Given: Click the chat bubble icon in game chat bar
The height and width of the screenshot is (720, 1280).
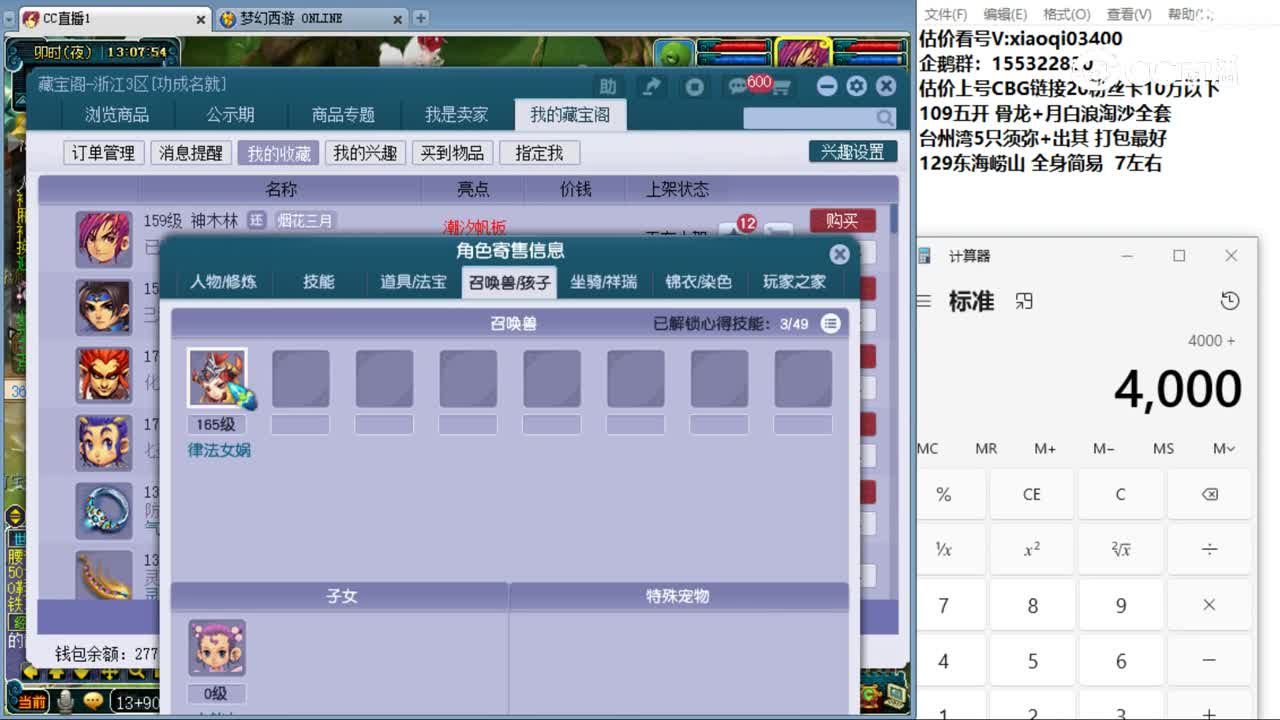Looking at the screenshot, I should (x=93, y=701).
